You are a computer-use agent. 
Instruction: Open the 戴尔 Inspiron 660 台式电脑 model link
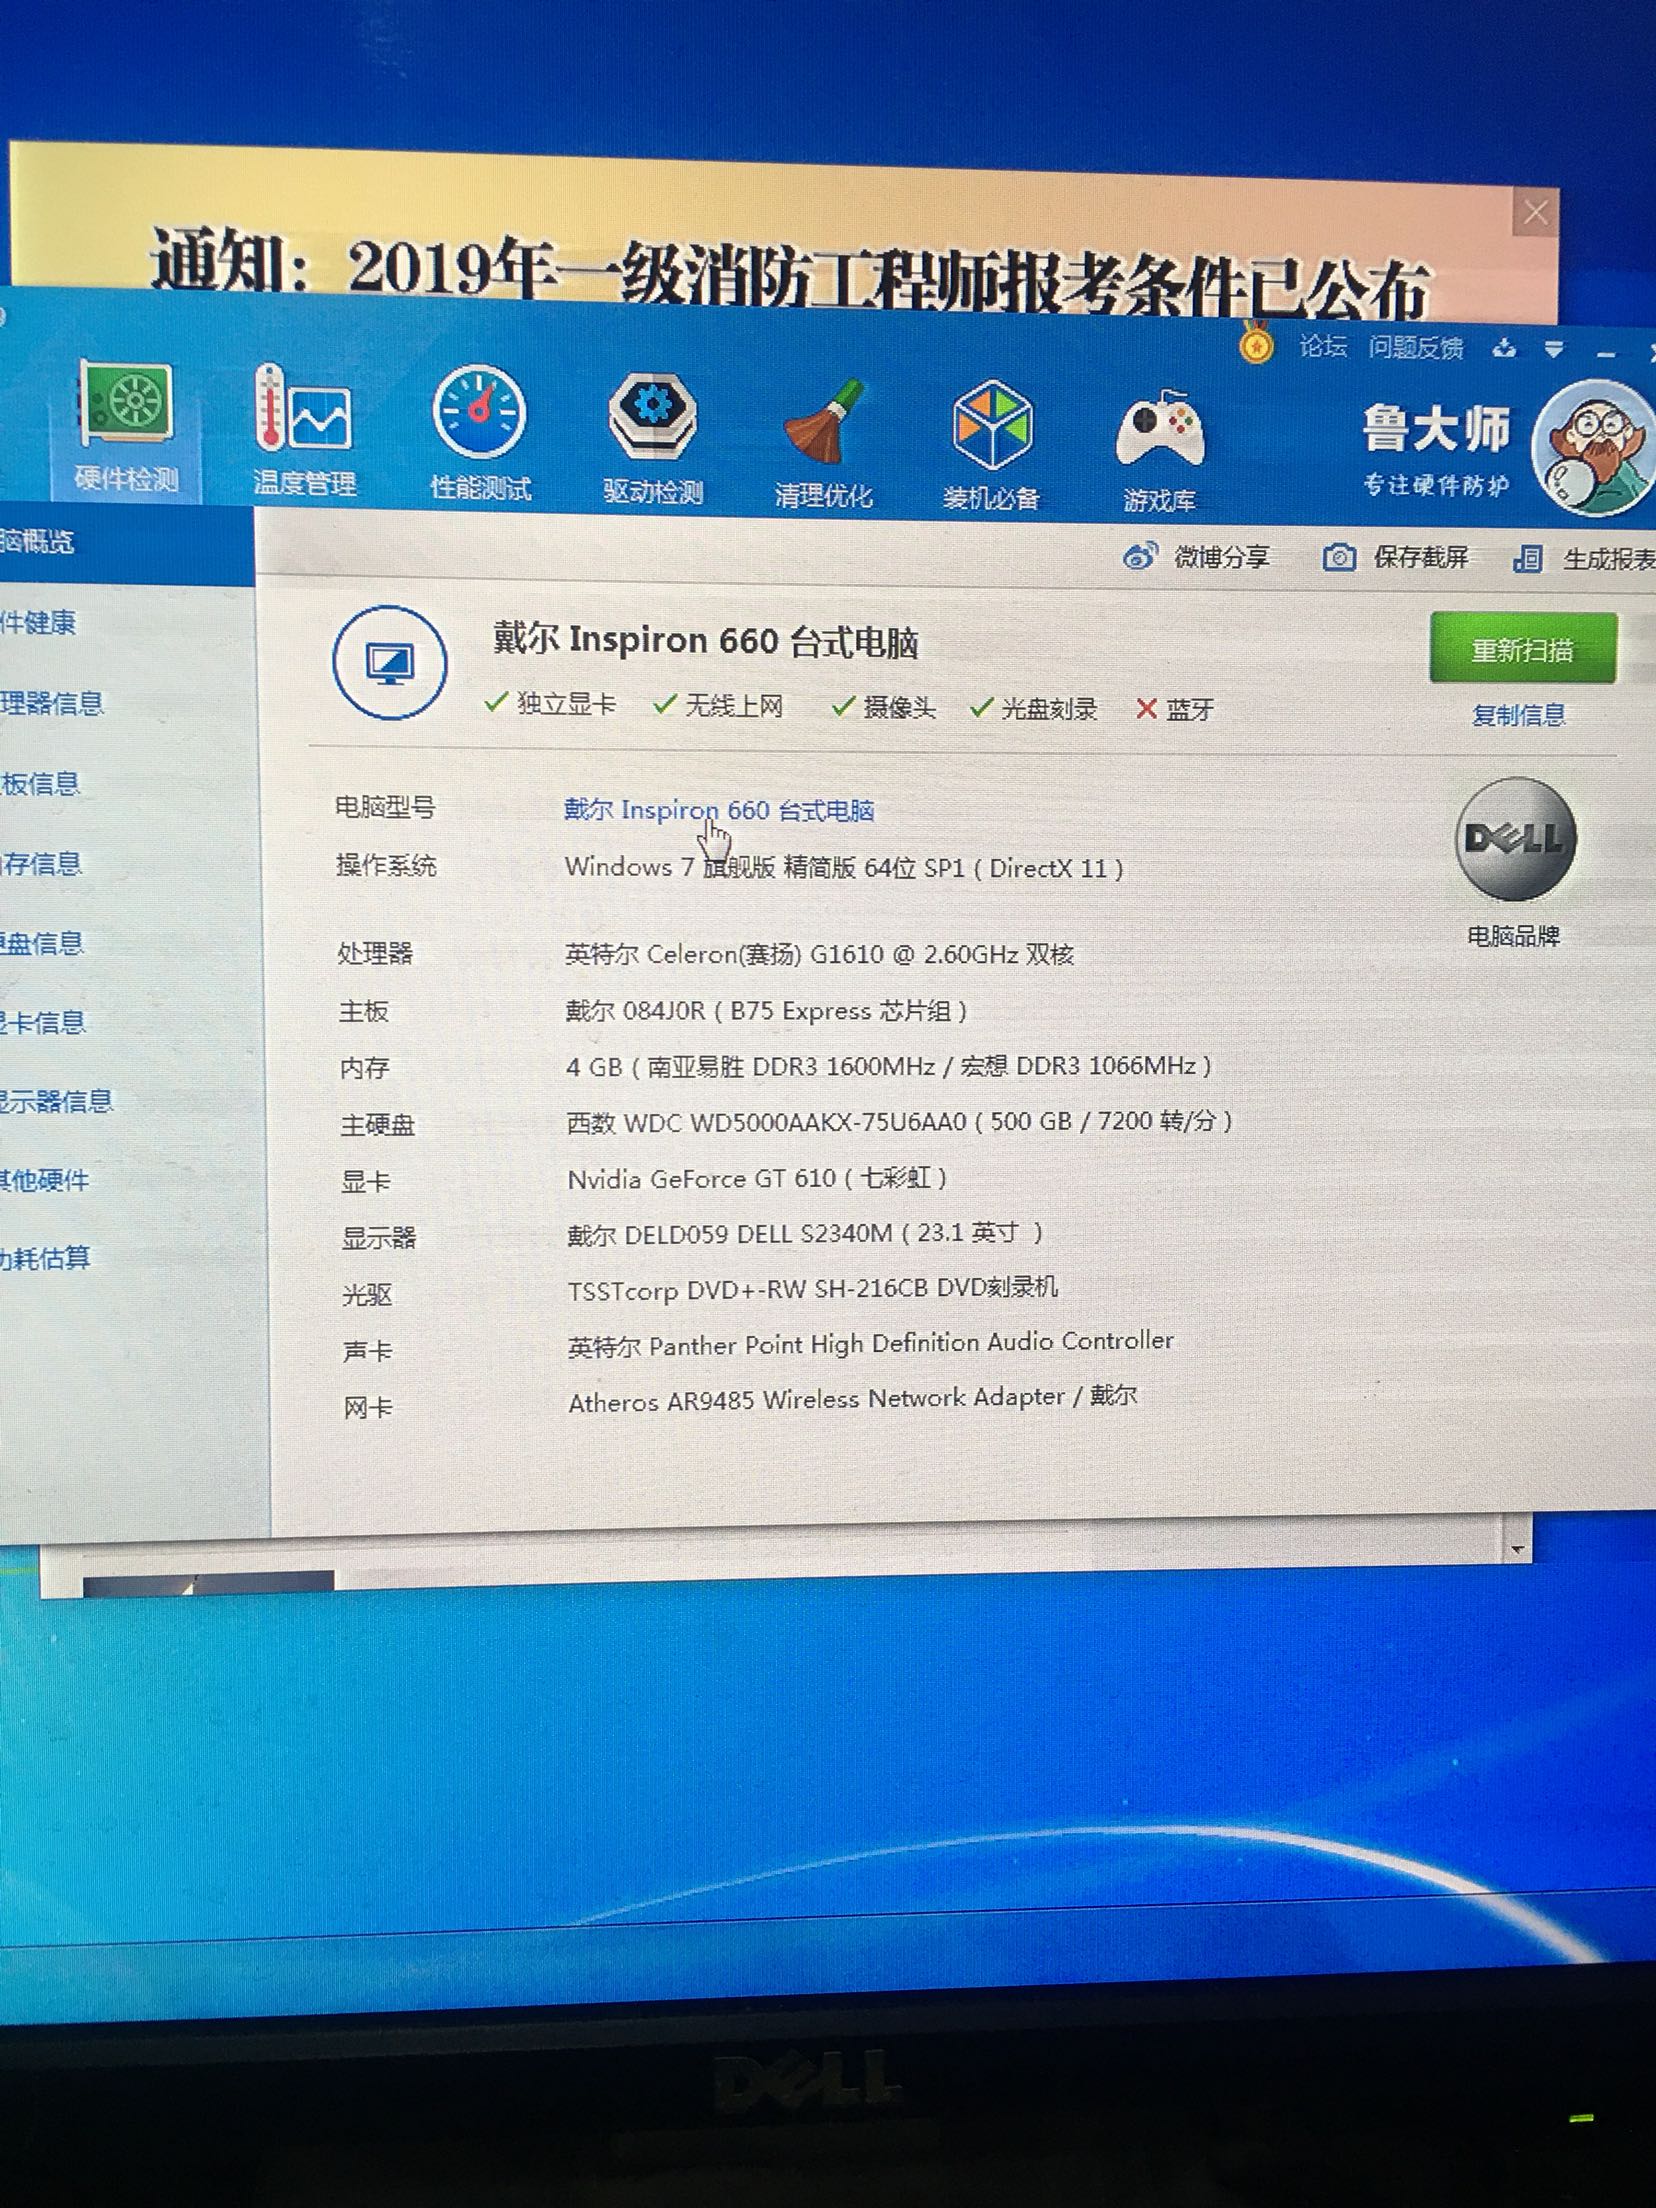(x=719, y=809)
